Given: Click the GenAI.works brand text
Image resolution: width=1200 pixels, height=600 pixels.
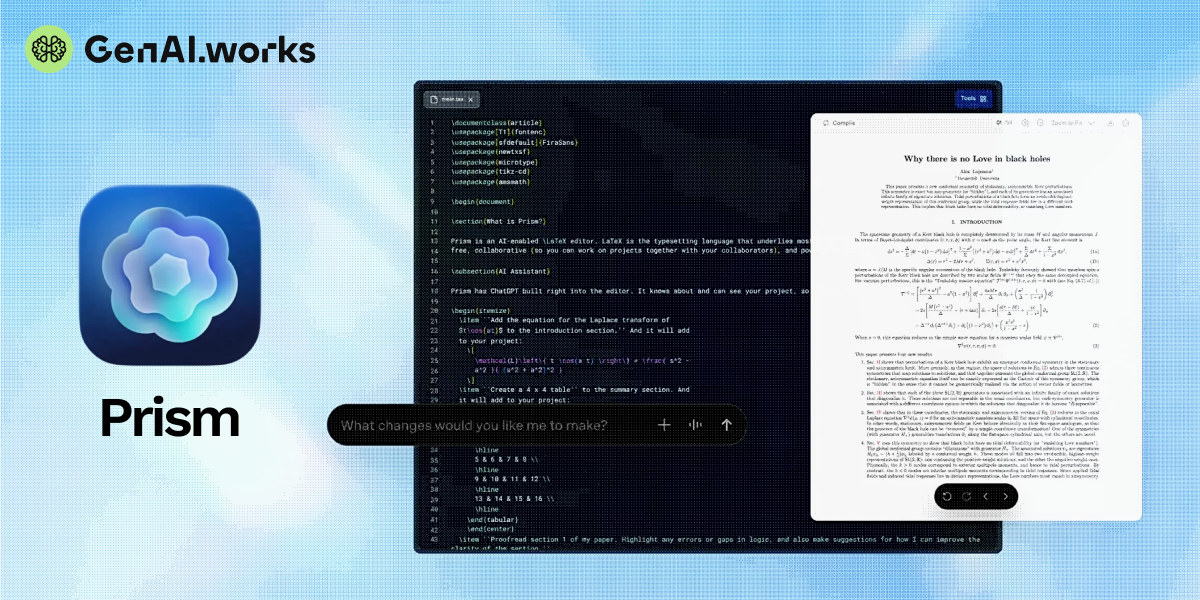Looking at the screenshot, I should tap(200, 50).
